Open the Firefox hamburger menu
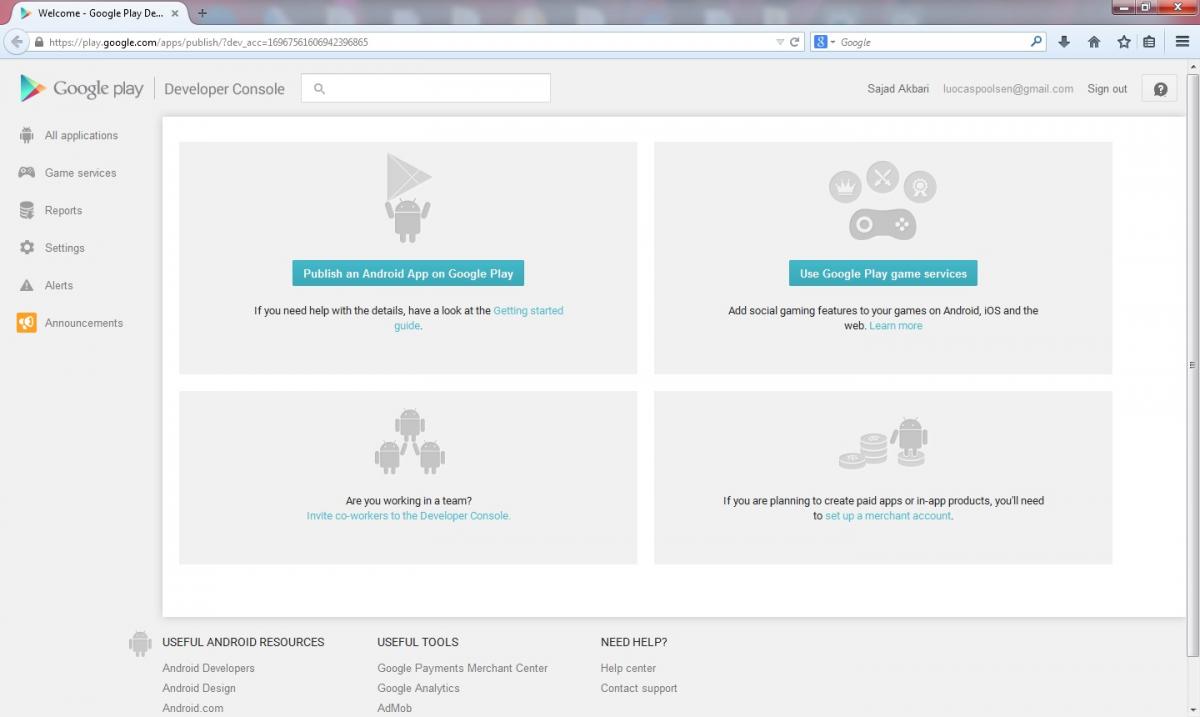Viewport: 1200px width, 717px height. coord(1182,42)
